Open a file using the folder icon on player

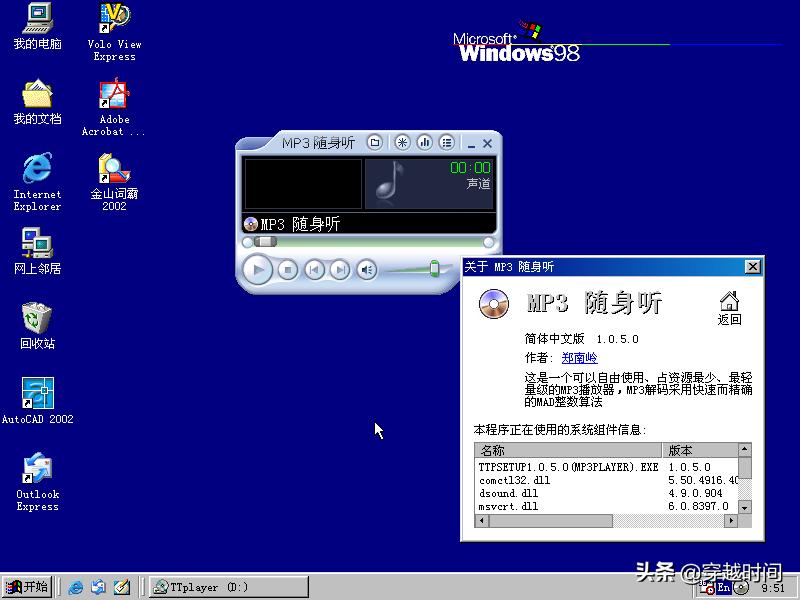[x=375, y=141]
